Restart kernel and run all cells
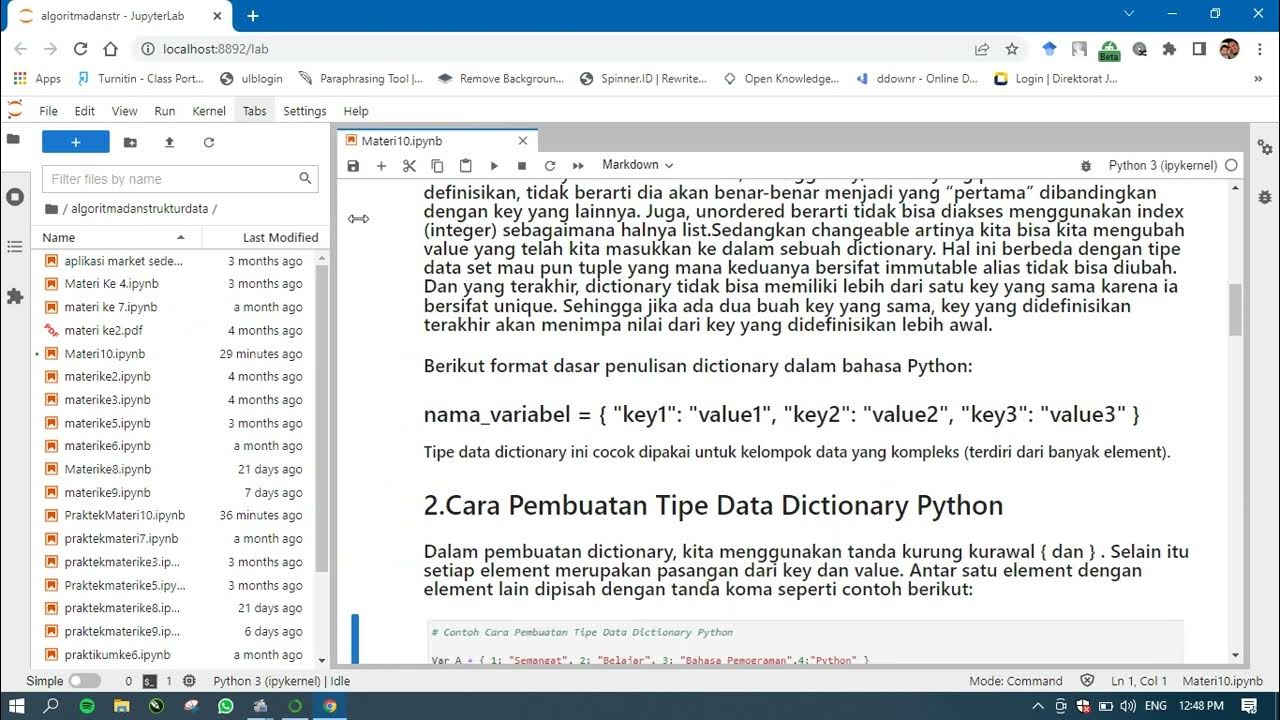Screen dimensions: 1280x720 (x=578, y=165)
